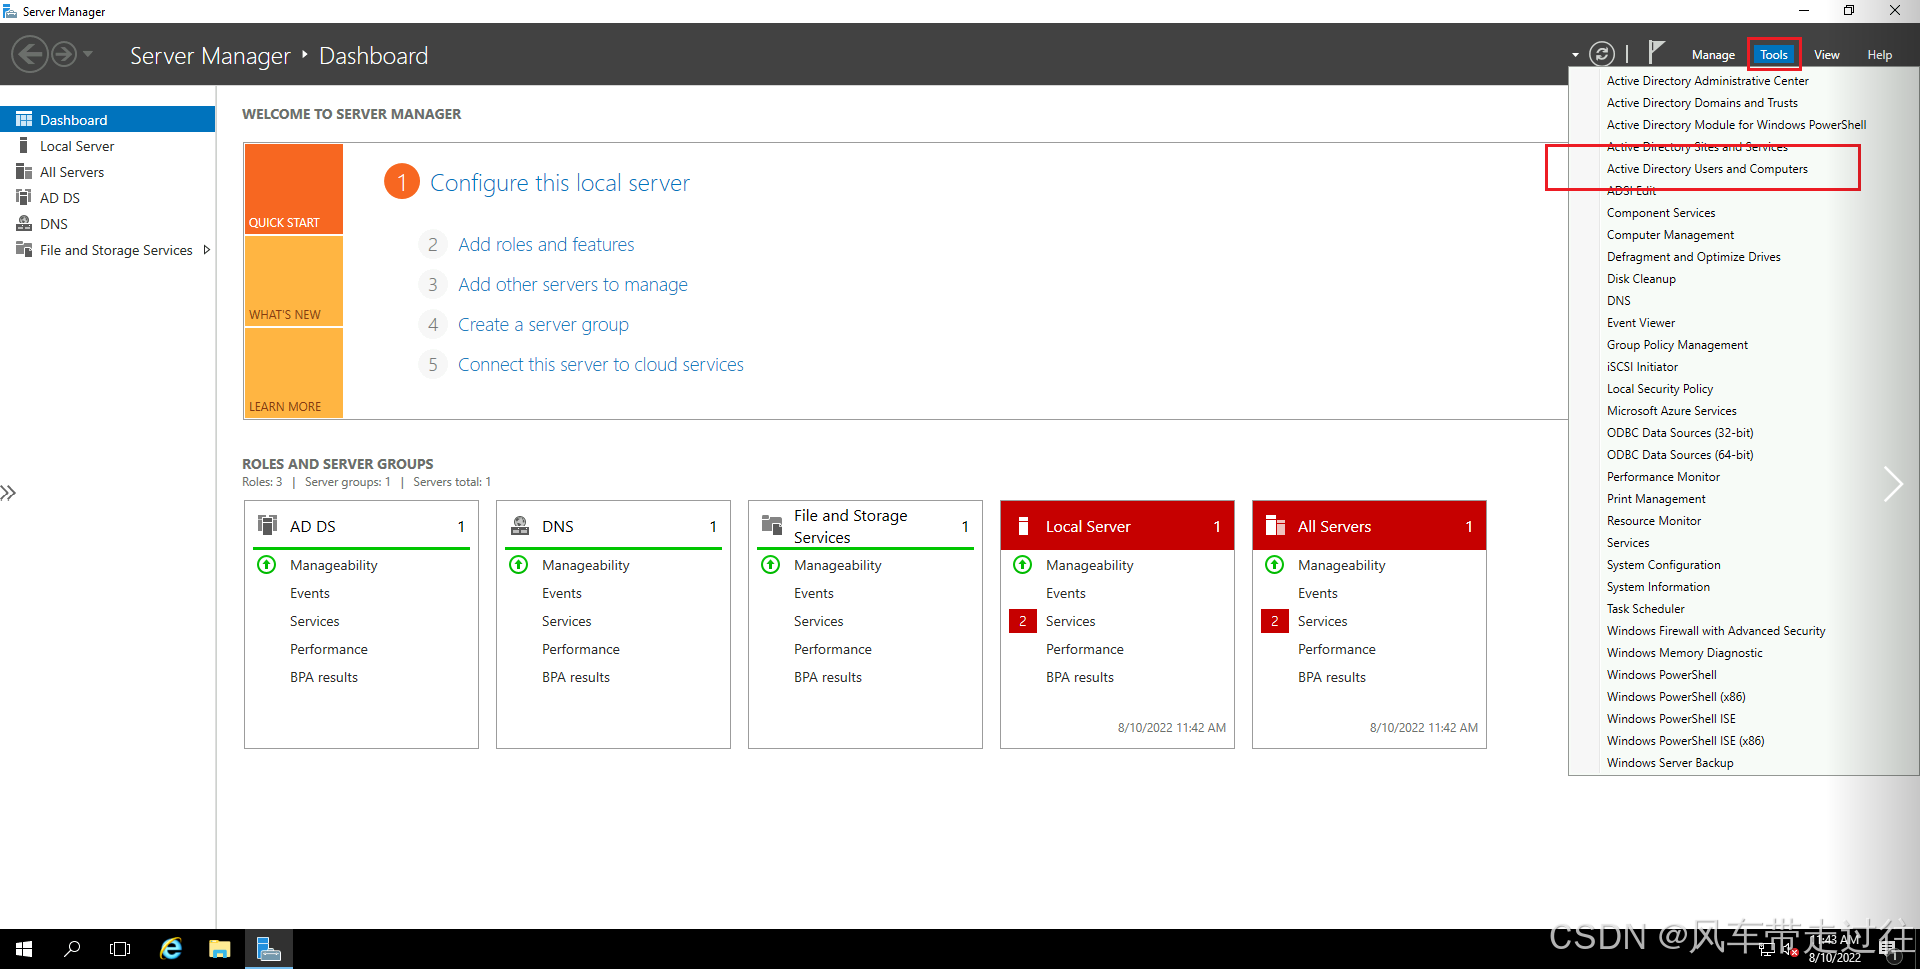Open the View menu

tap(1827, 55)
